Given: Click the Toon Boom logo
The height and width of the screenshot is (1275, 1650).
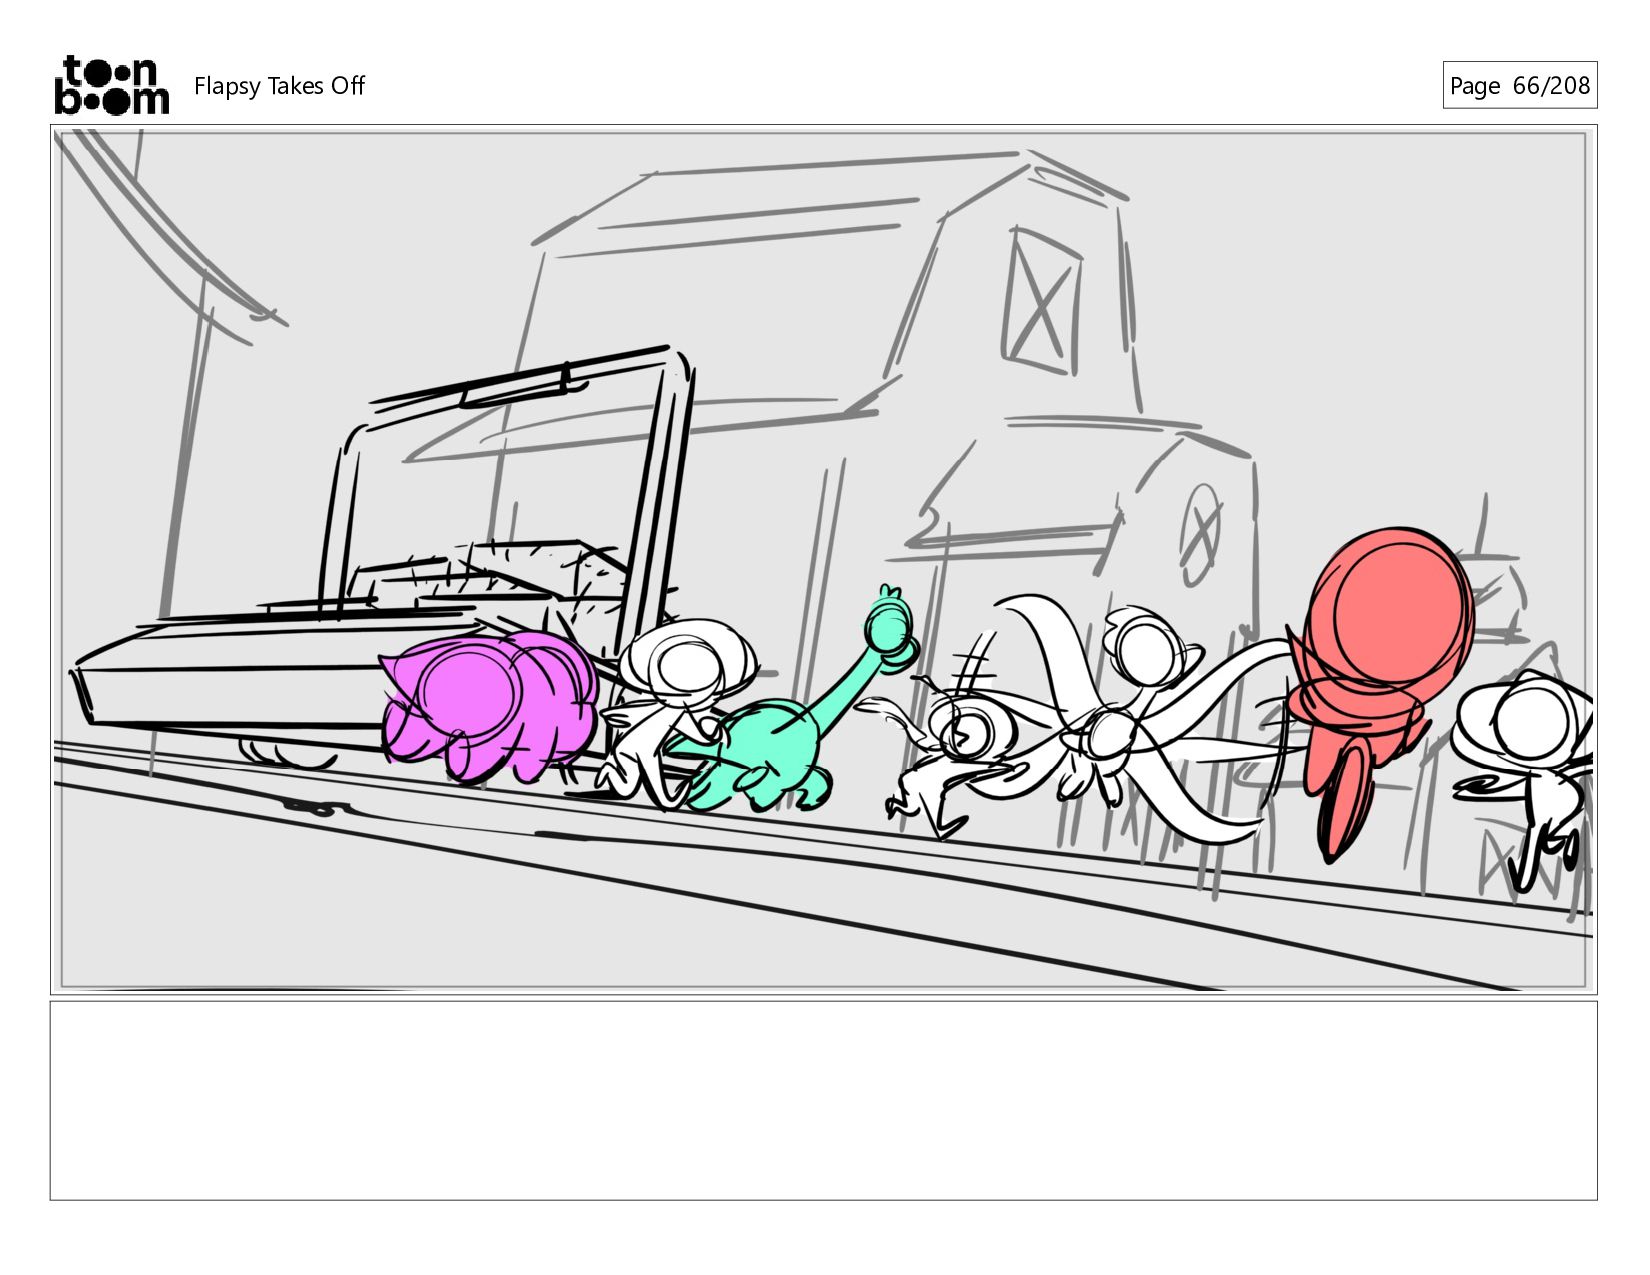Looking at the screenshot, I should (111, 85).
